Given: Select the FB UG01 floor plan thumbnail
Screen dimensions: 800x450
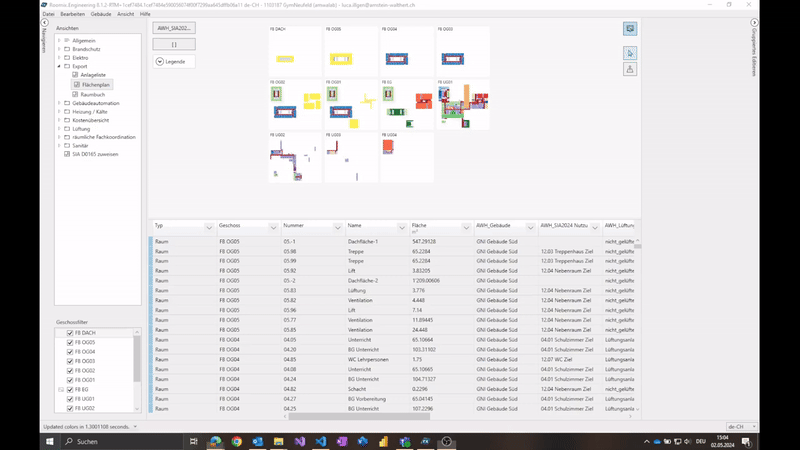Looking at the screenshot, I should (x=462, y=103).
